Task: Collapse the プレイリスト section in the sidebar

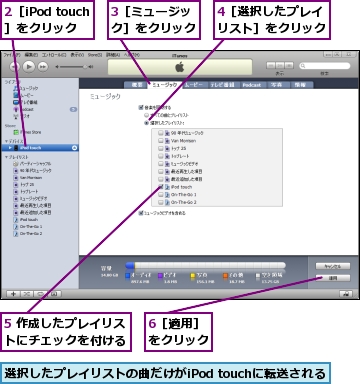Action: coord(6,157)
